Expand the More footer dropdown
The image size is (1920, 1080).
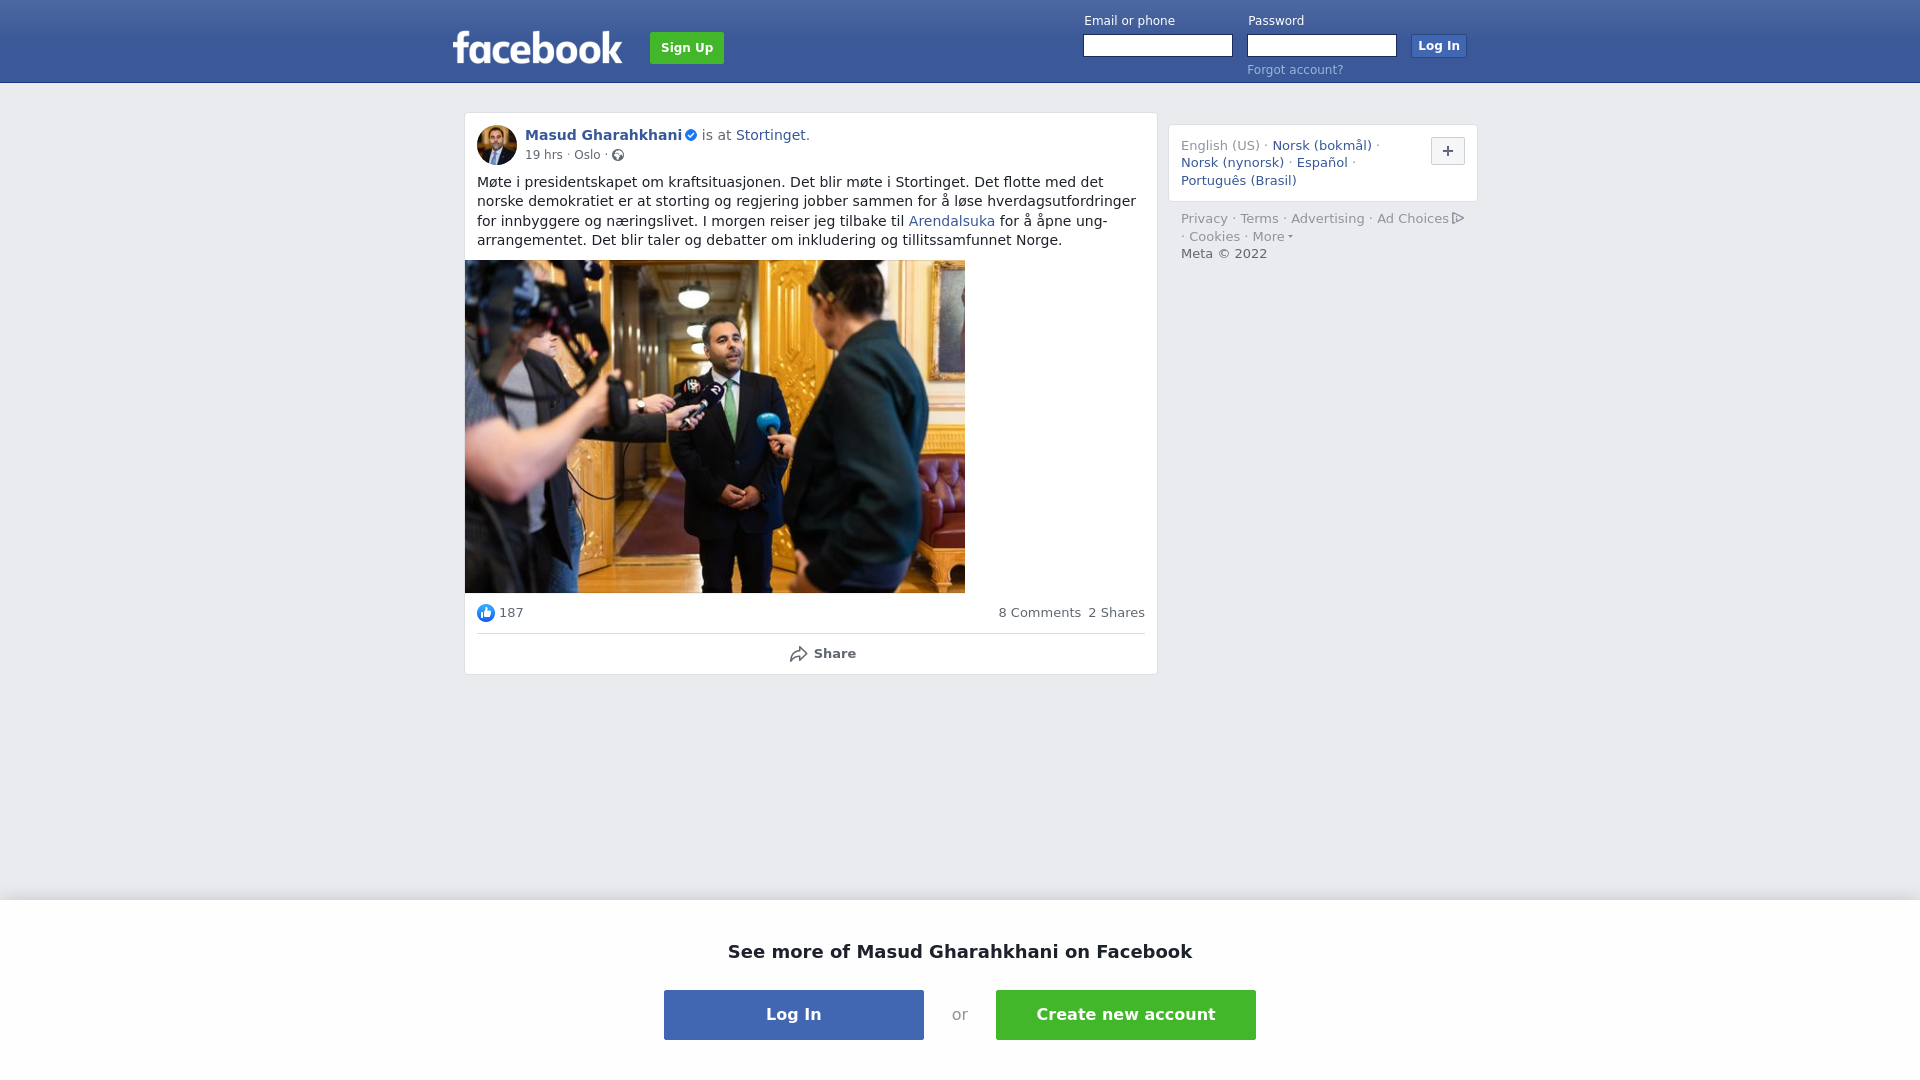click(1273, 237)
